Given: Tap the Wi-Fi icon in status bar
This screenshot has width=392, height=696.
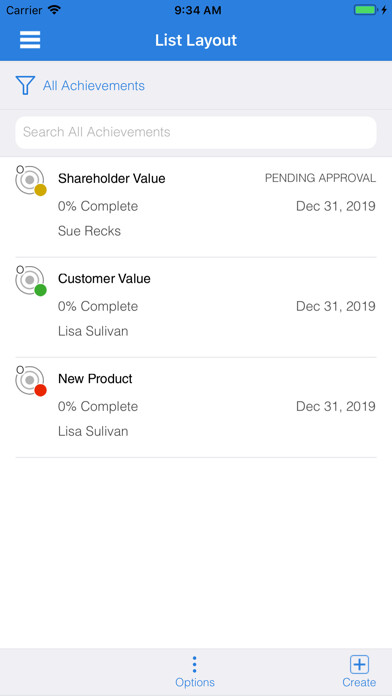Looking at the screenshot, I should [x=55, y=10].
